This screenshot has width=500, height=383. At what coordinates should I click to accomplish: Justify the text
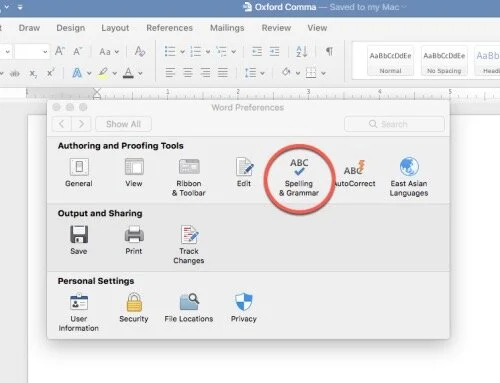click(x=223, y=72)
